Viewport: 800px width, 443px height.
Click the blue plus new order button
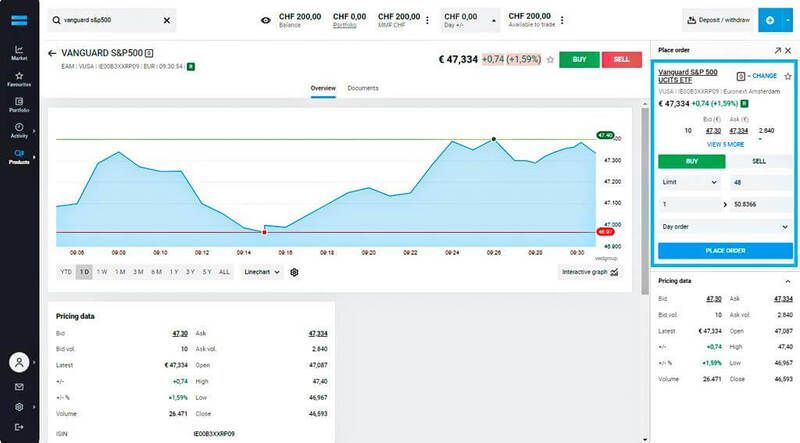click(x=769, y=20)
